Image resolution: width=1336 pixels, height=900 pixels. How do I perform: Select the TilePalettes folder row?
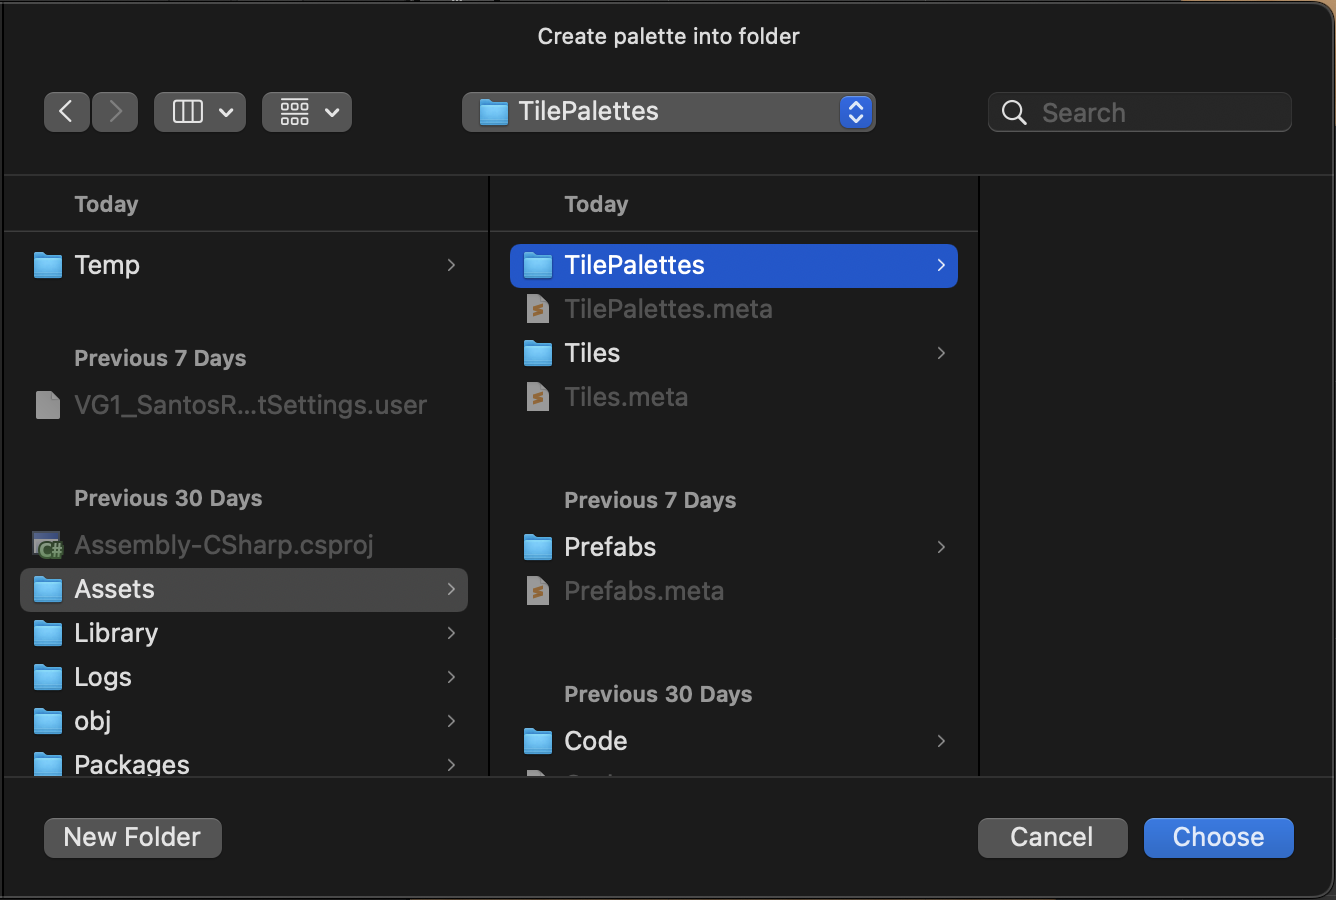pyautogui.click(x=733, y=265)
